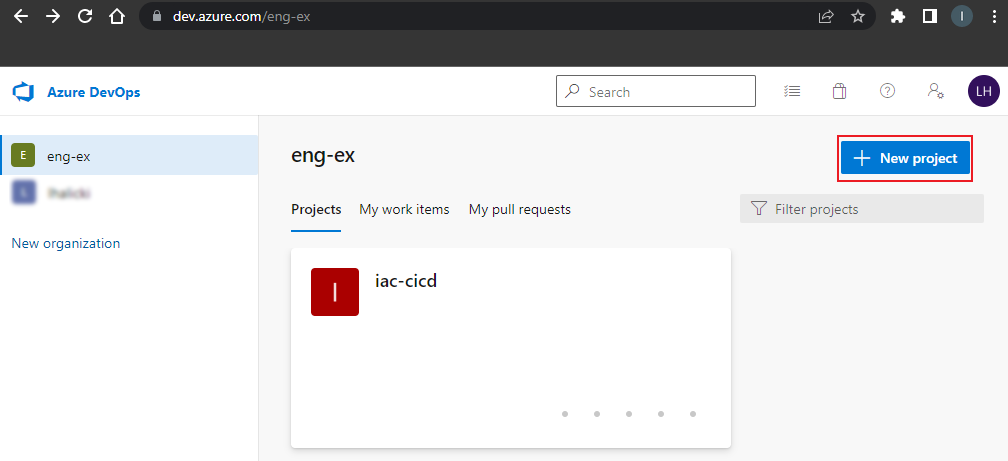Open the Marketplace shopping bag icon

pyautogui.click(x=839, y=91)
